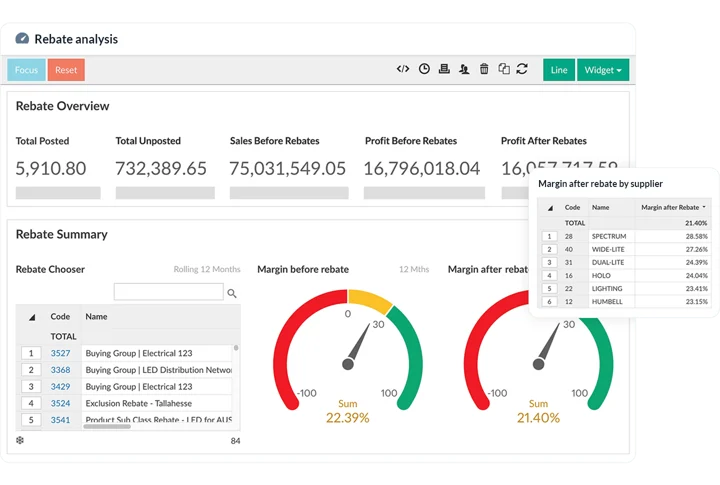Viewport: 720px width, 485px height.
Task: Click the horizontal scrollbar under rebate table
Action: click(107, 426)
